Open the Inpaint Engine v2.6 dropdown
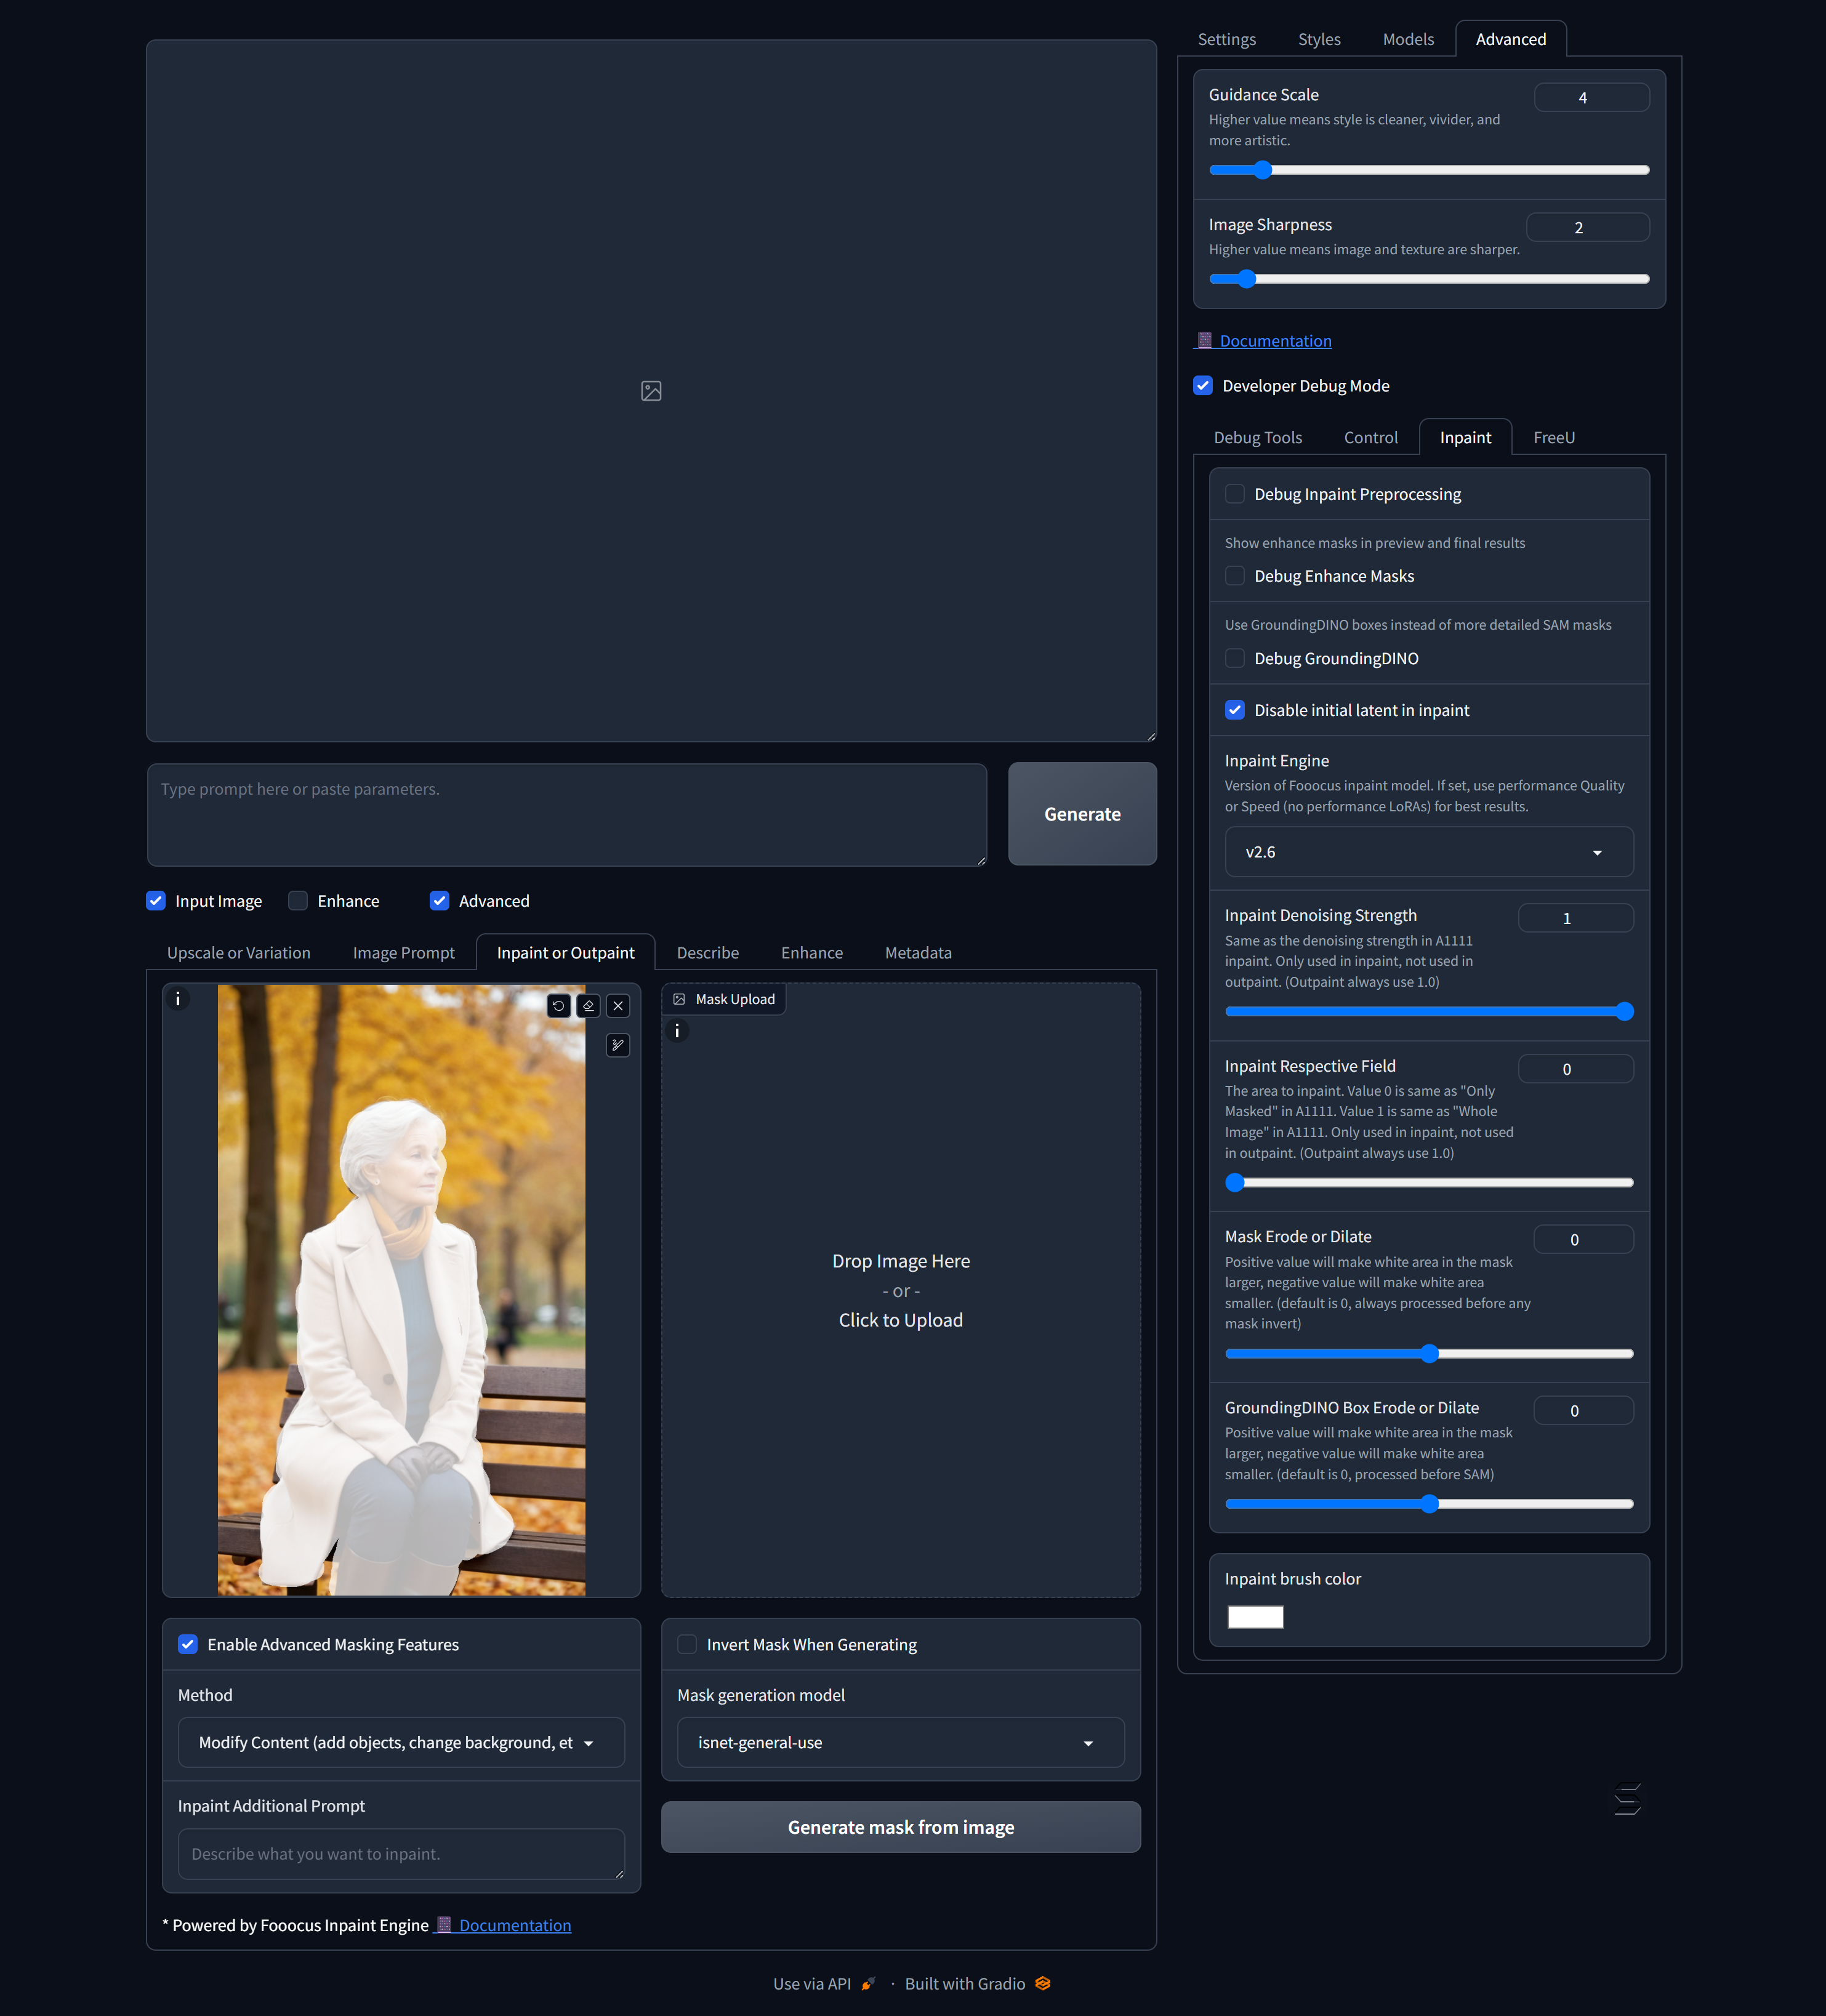Viewport: 1826px width, 2016px height. [1428, 852]
